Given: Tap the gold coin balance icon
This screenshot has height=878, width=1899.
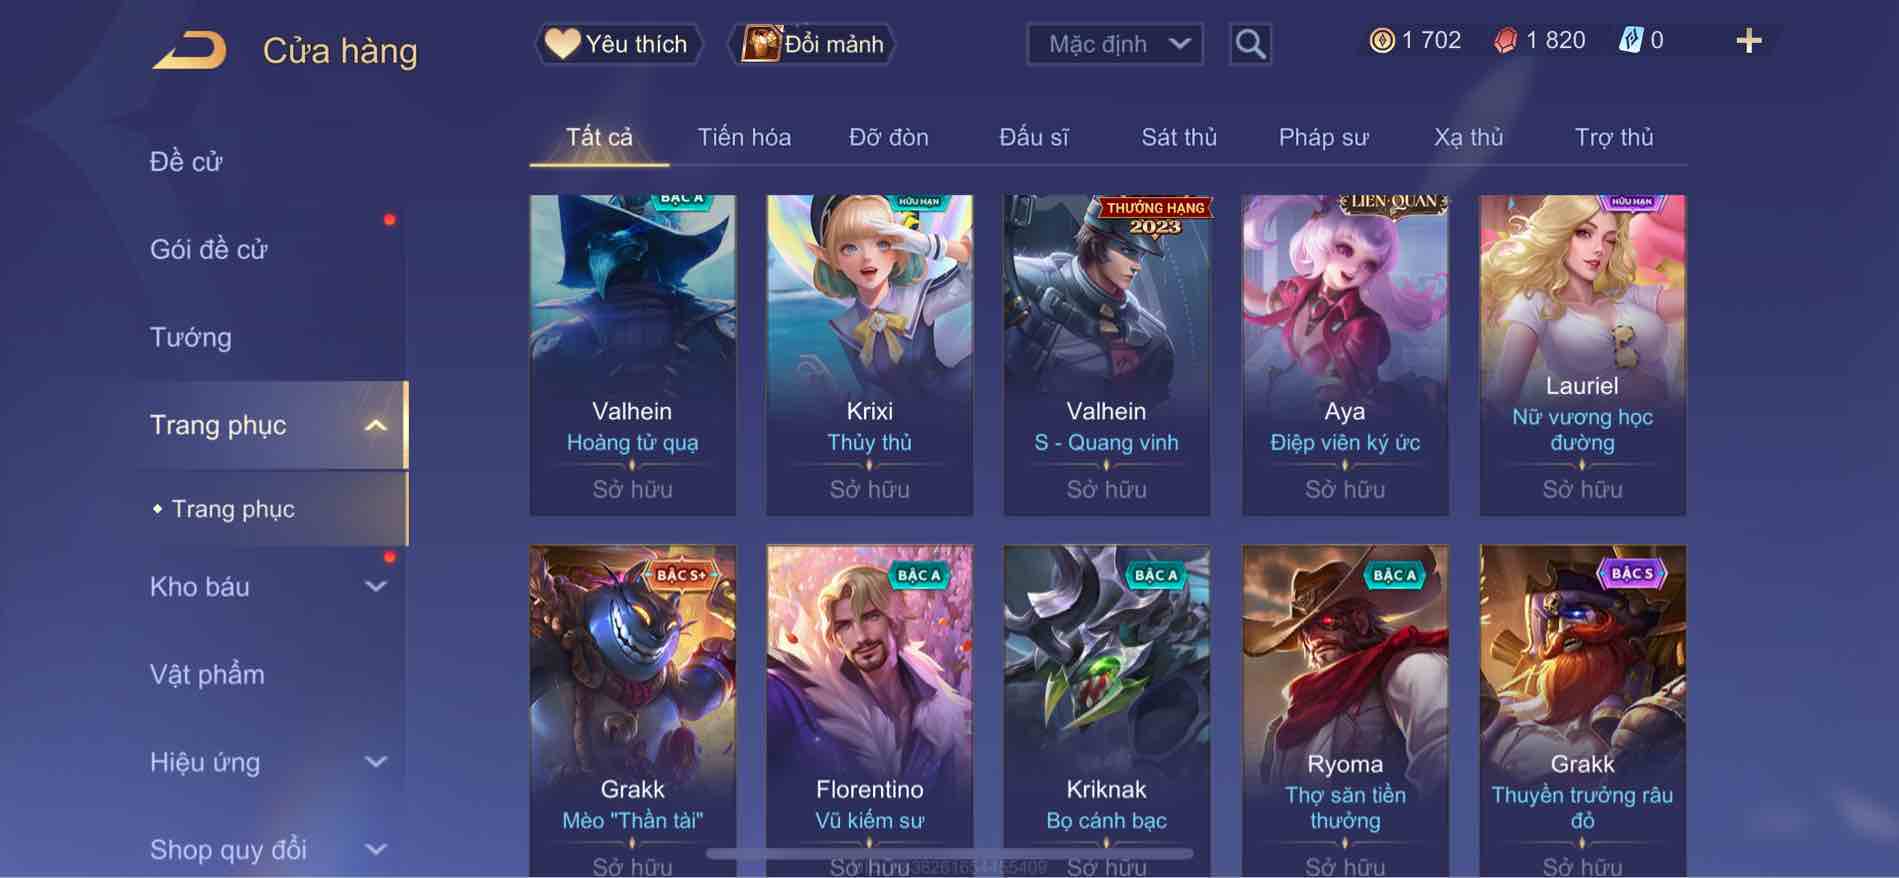Looking at the screenshot, I should coord(1381,40).
